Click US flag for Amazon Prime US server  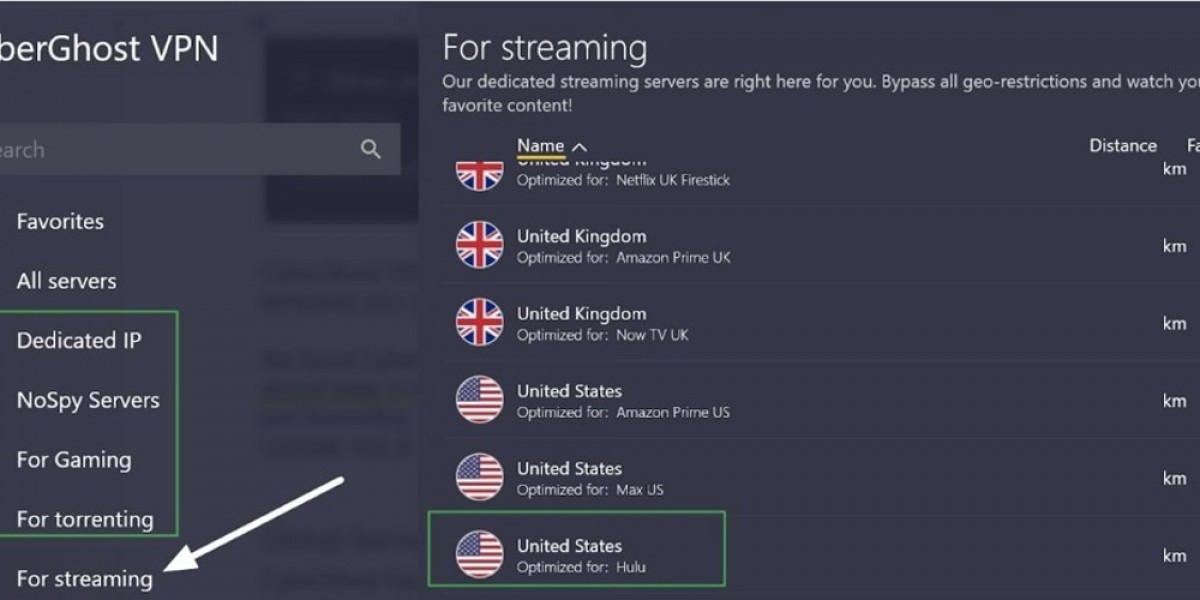(480, 400)
